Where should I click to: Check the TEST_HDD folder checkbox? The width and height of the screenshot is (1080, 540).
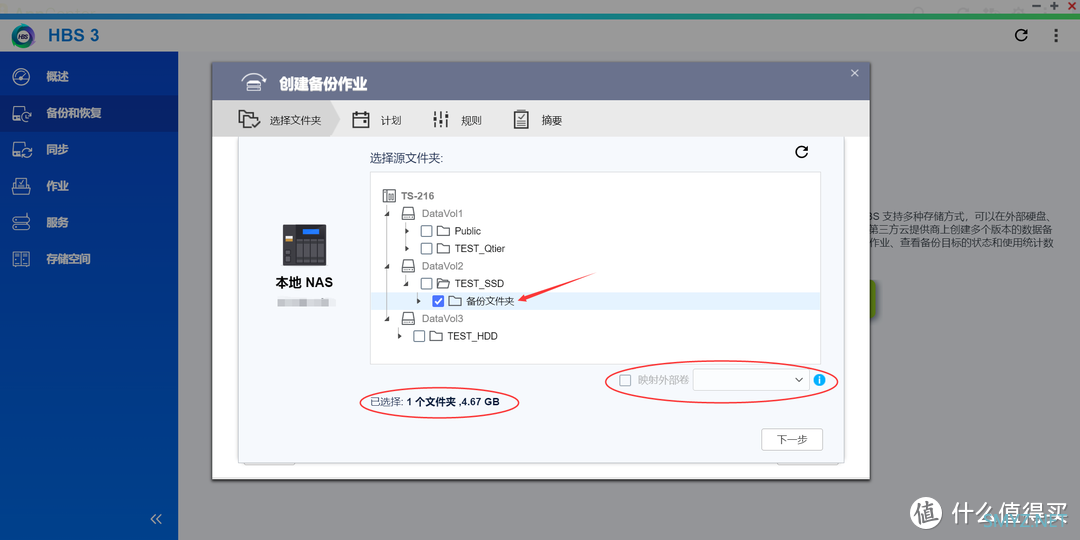click(419, 336)
